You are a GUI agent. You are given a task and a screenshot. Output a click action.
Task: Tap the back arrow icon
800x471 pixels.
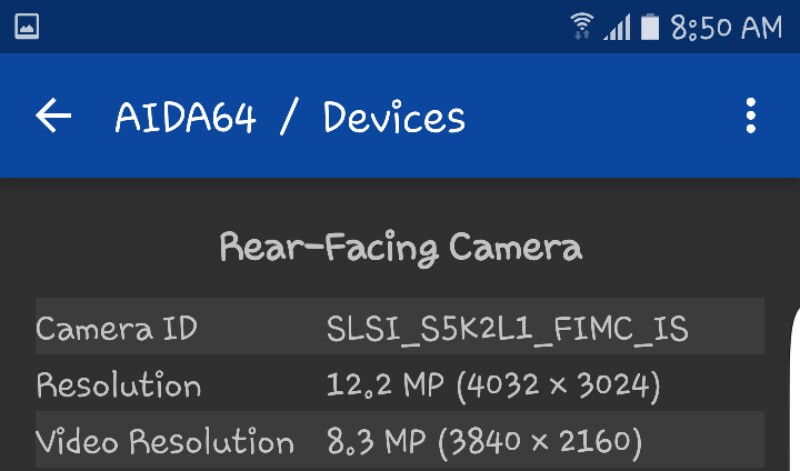tap(53, 116)
